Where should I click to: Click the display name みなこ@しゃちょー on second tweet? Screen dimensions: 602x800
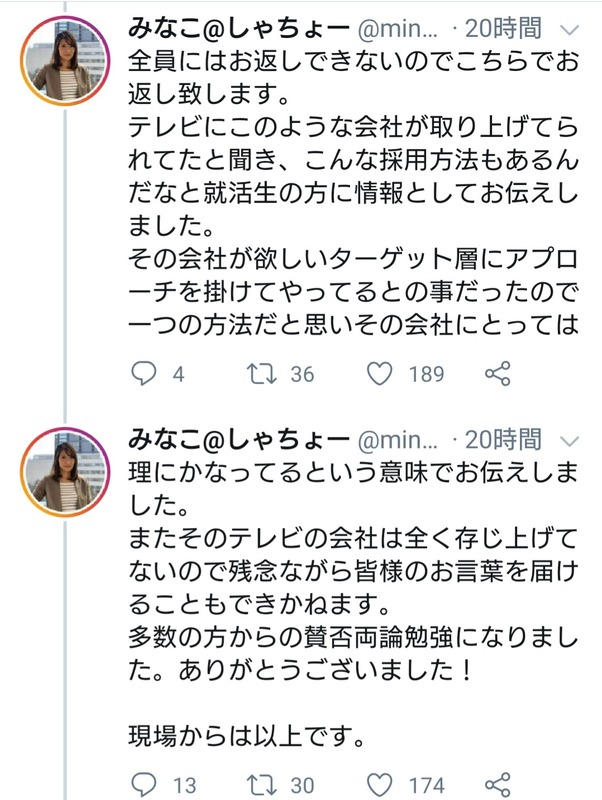238,440
